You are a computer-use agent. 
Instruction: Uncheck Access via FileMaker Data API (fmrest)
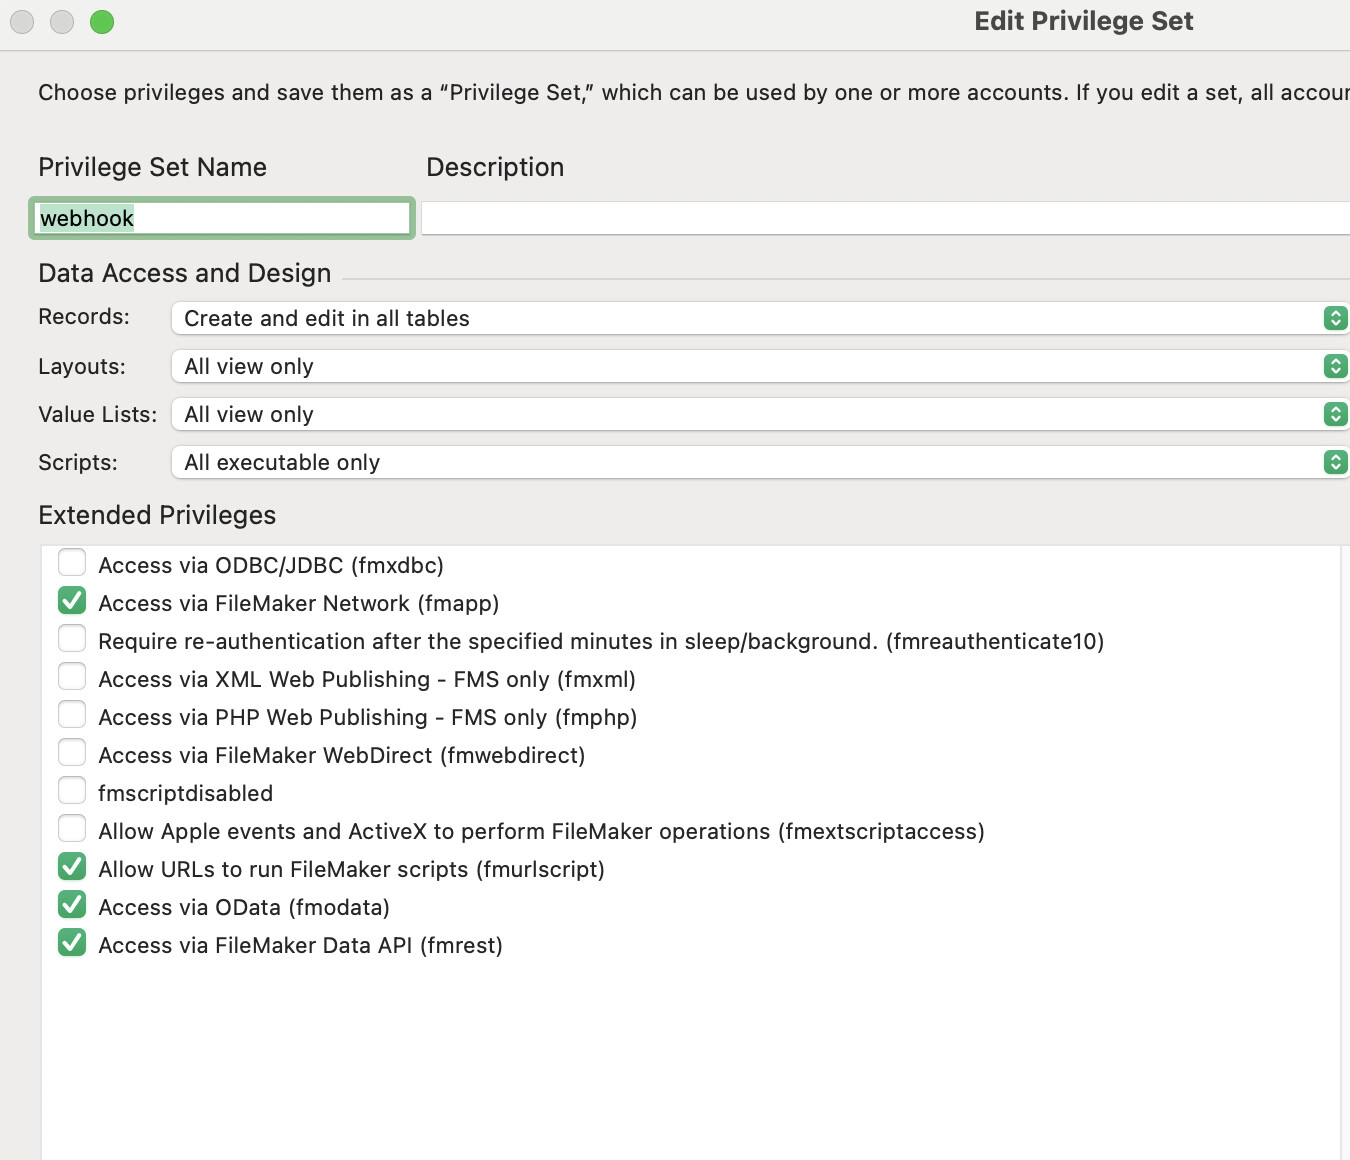coord(72,944)
